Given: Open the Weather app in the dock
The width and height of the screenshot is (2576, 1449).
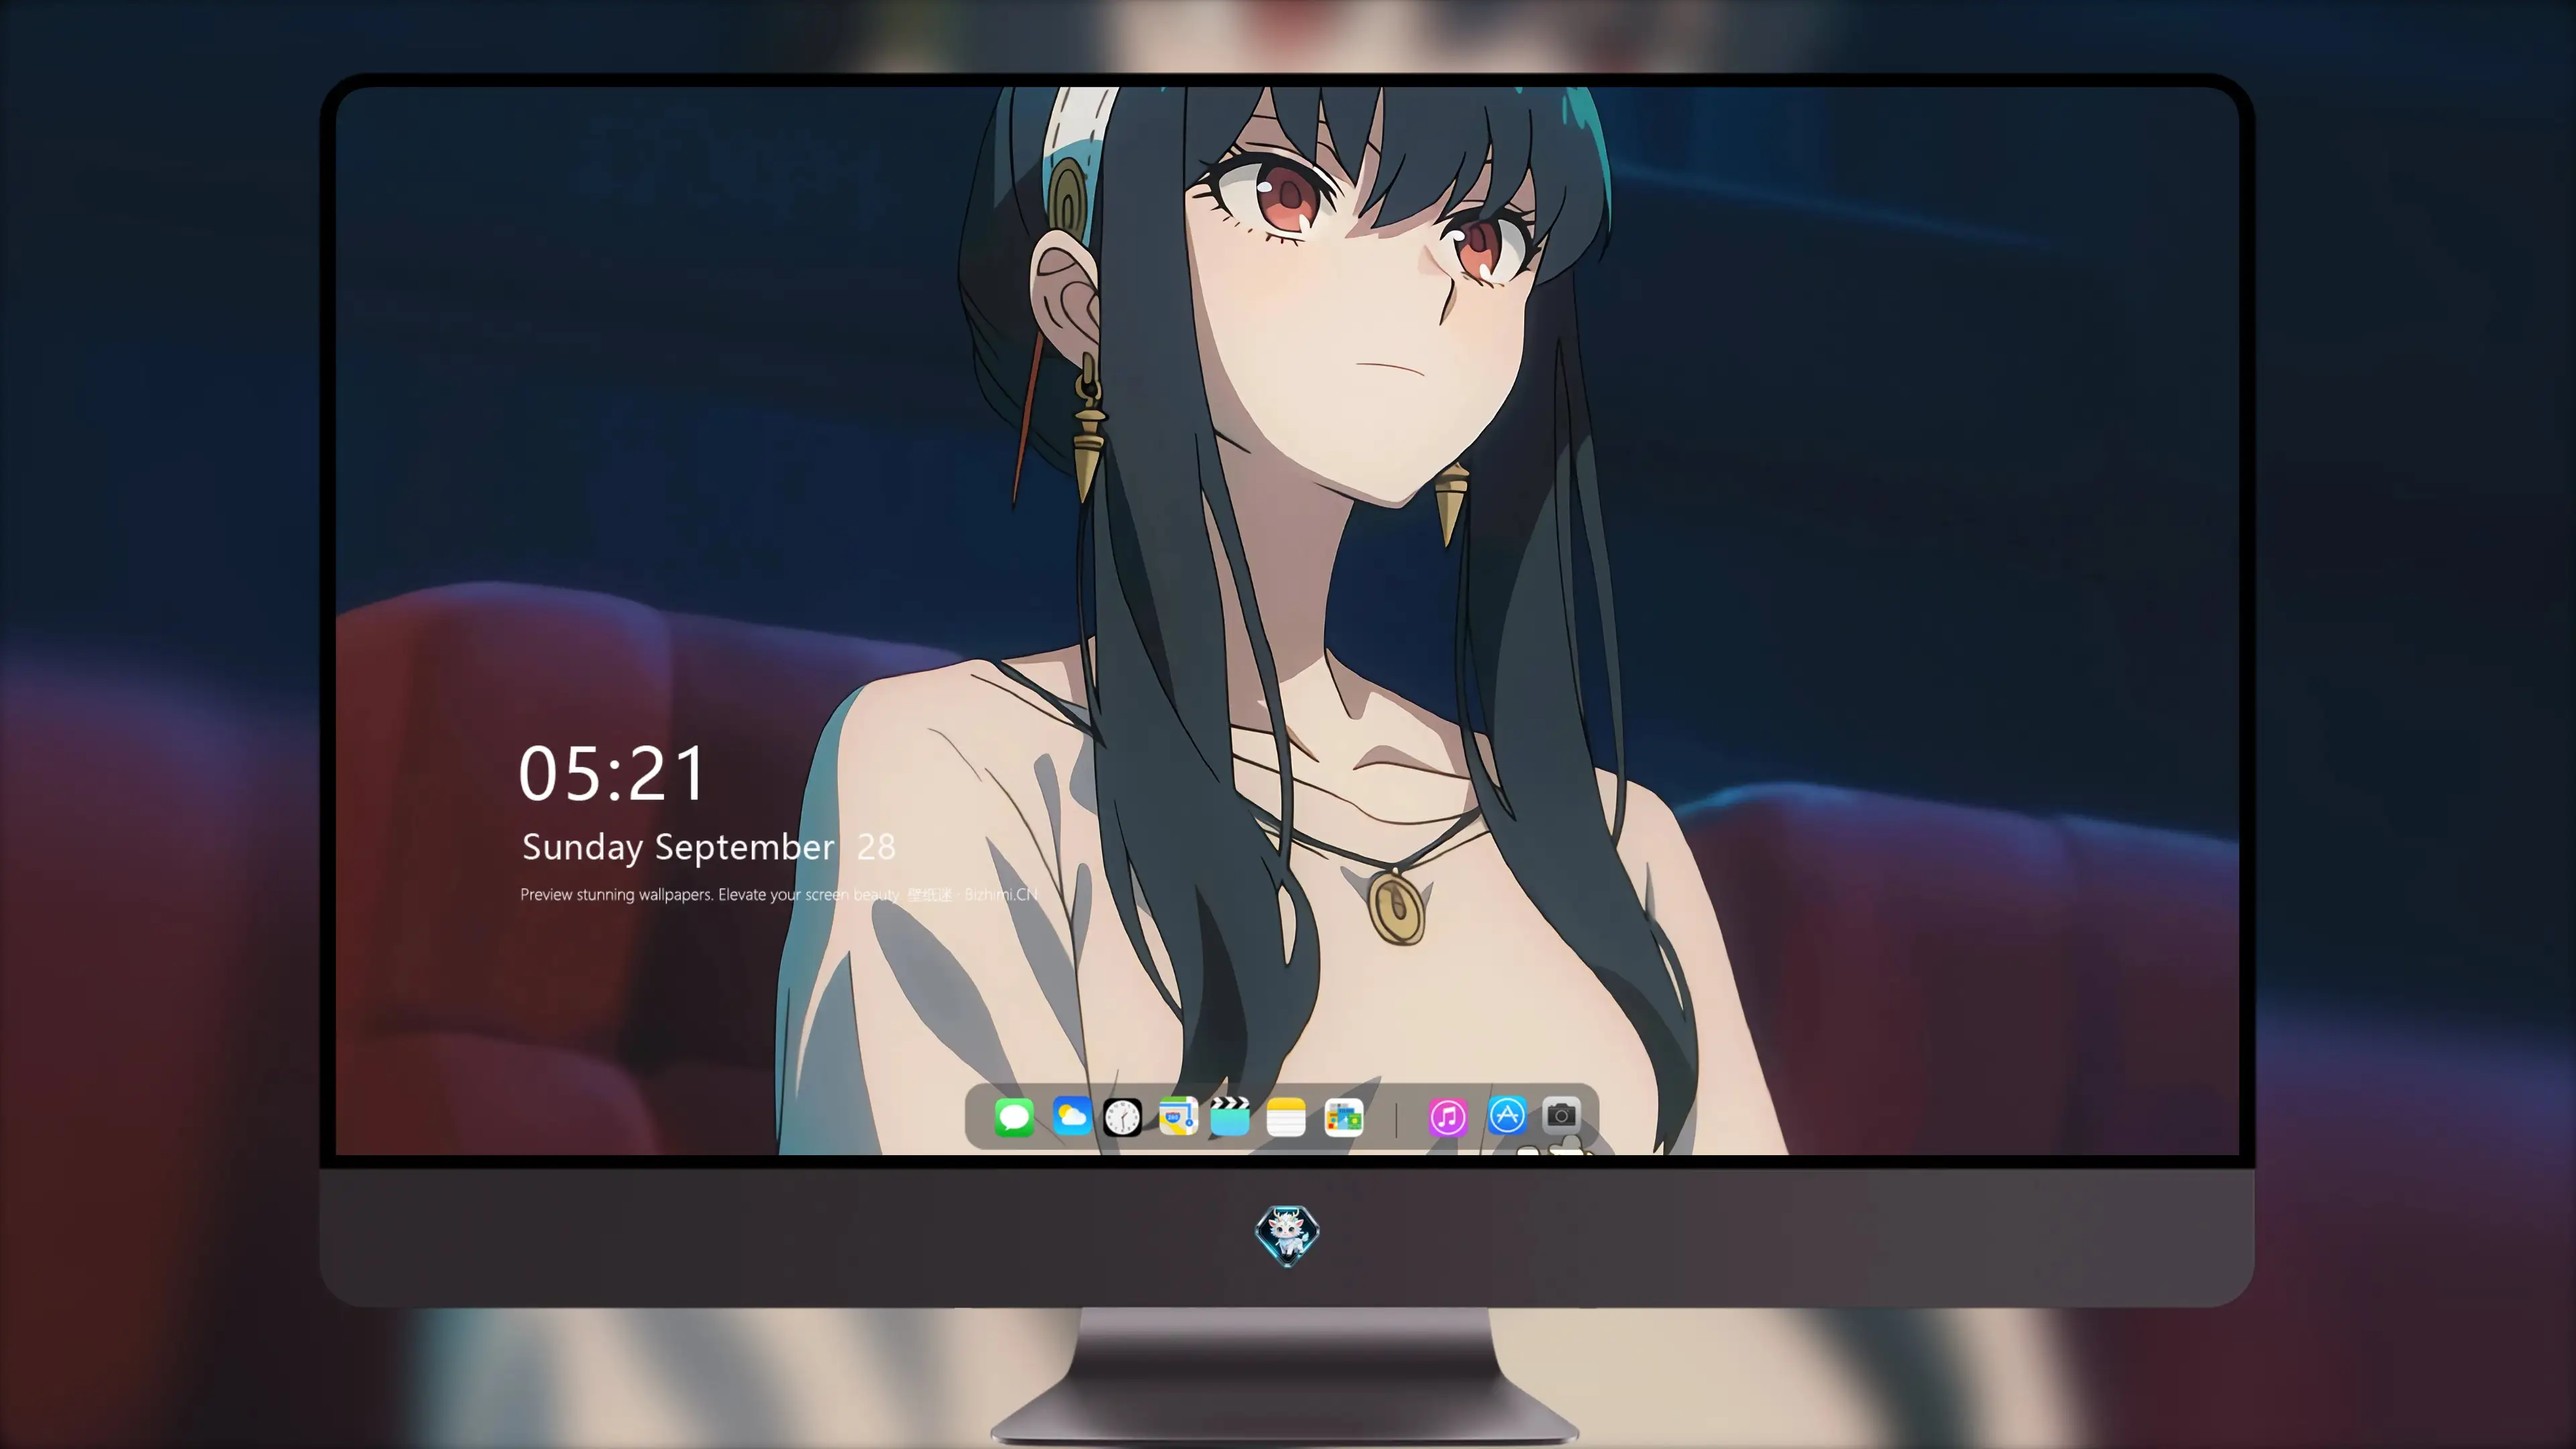Looking at the screenshot, I should (x=1072, y=1116).
